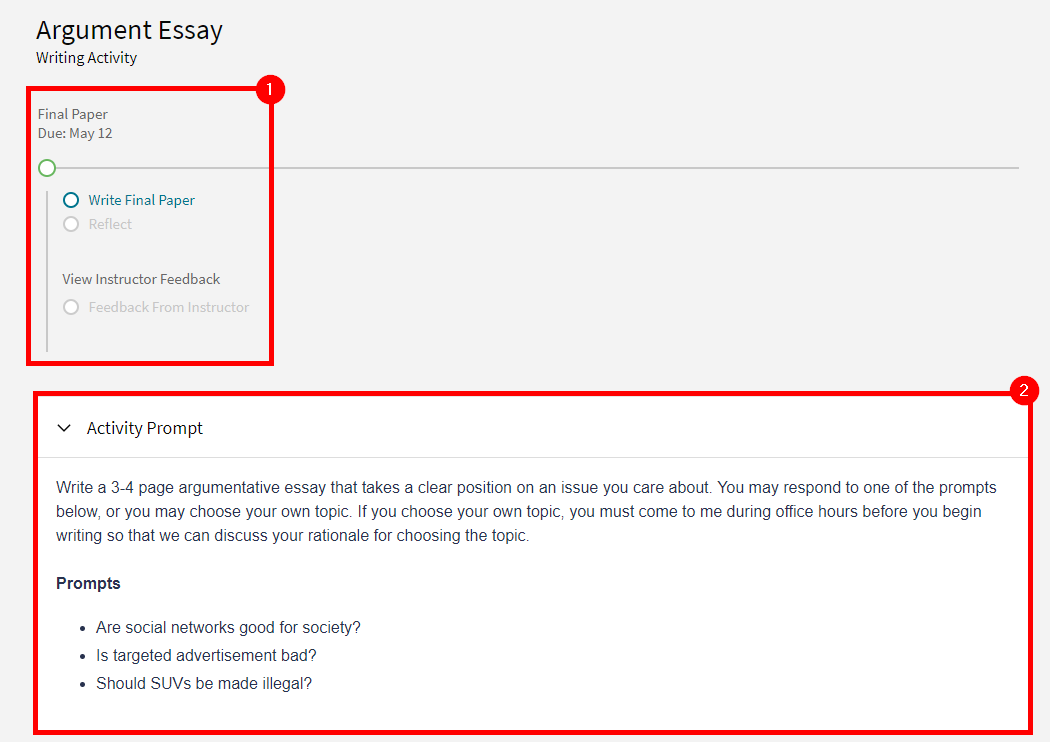Click the chevron beside Activity Prompt
Image resolution: width=1050 pixels, height=742 pixels.
click(x=64, y=427)
